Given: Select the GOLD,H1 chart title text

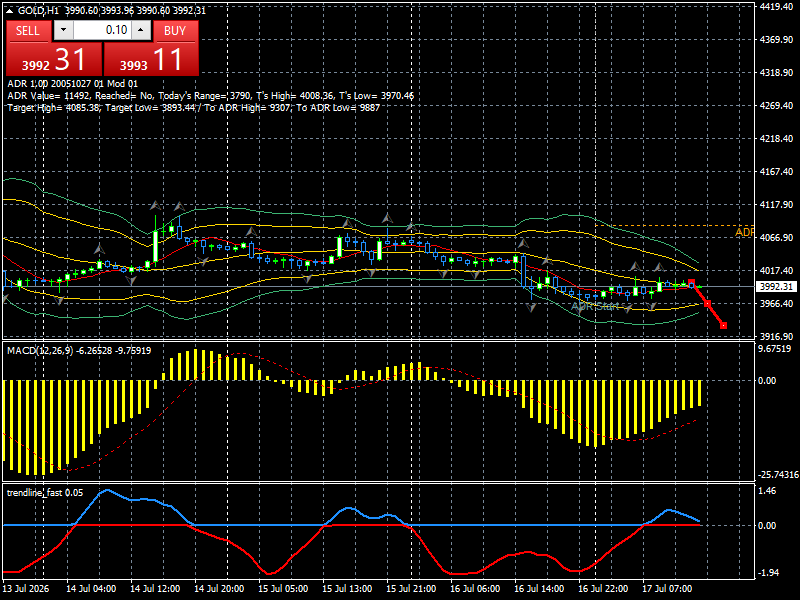Looking at the screenshot, I should click(x=38, y=11).
